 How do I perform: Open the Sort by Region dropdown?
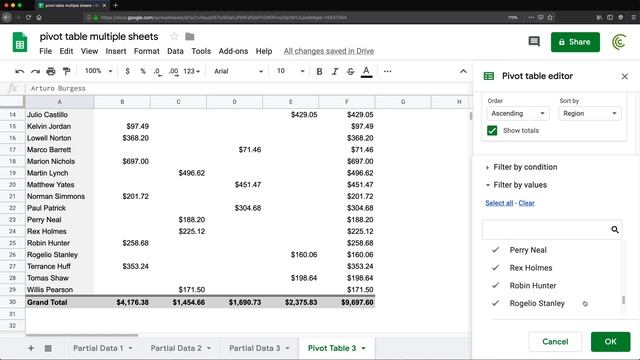tap(590, 113)
